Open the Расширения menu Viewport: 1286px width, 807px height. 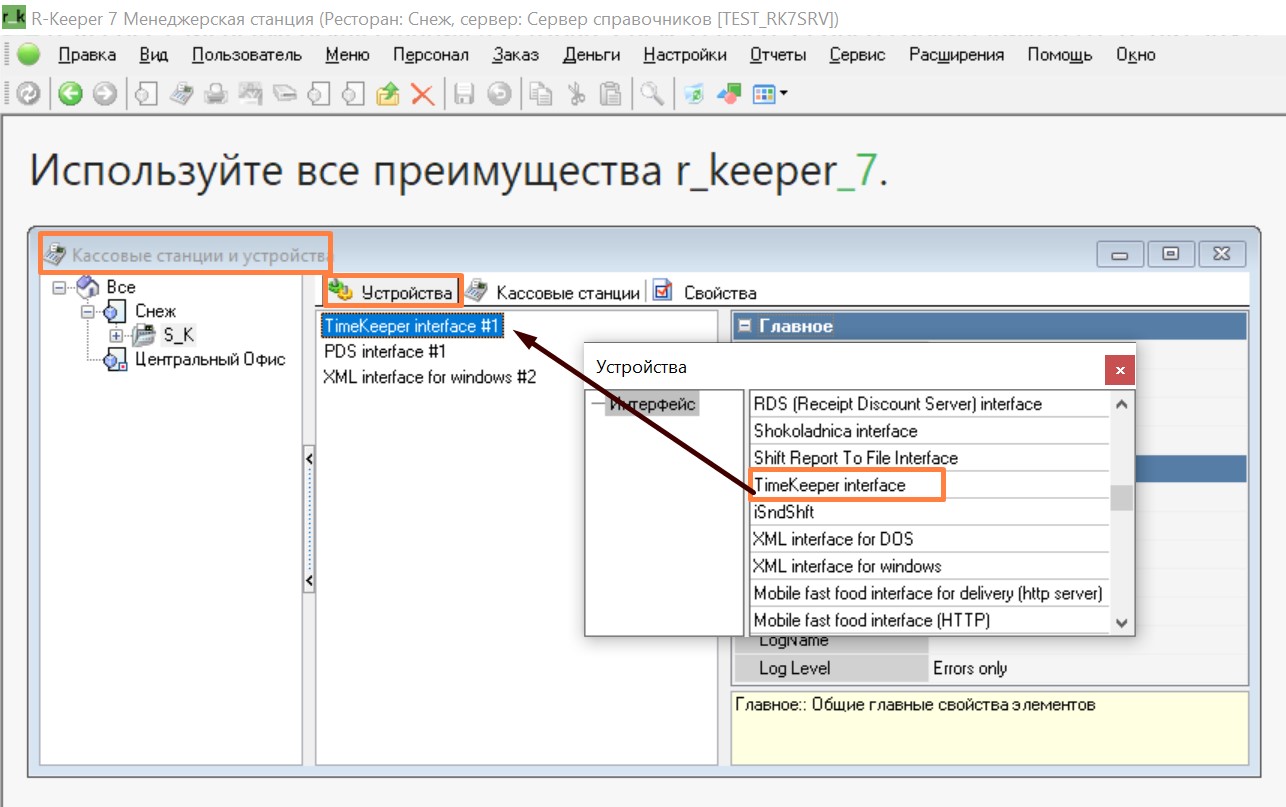956,55
